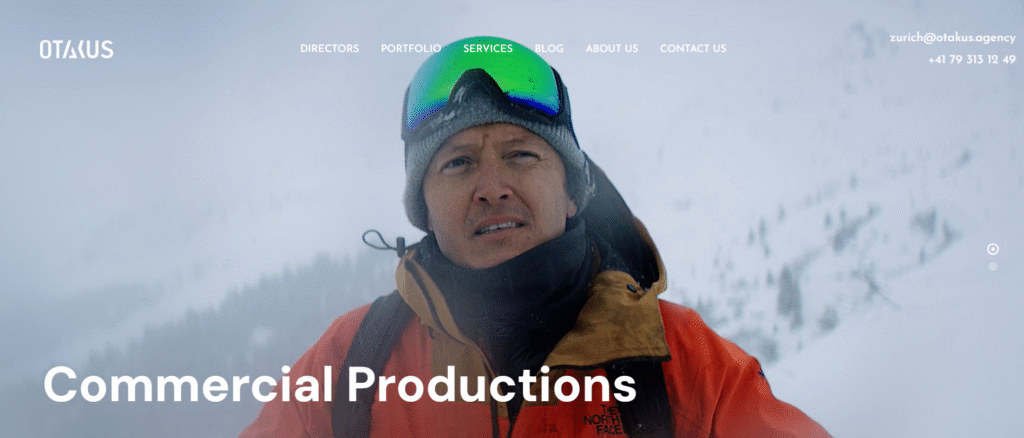
Task: Click the skier's green goggles in hero video
Action: click(x=483, y=84)
